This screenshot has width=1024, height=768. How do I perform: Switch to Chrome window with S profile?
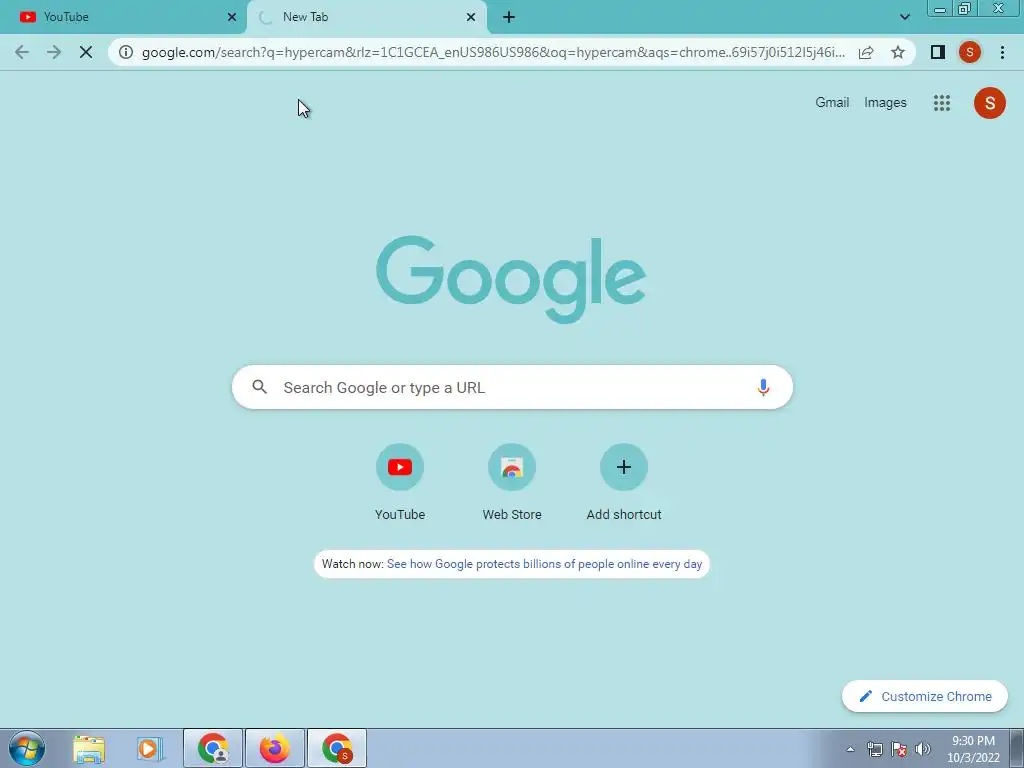pyautogui.click(x=336, y=748)
